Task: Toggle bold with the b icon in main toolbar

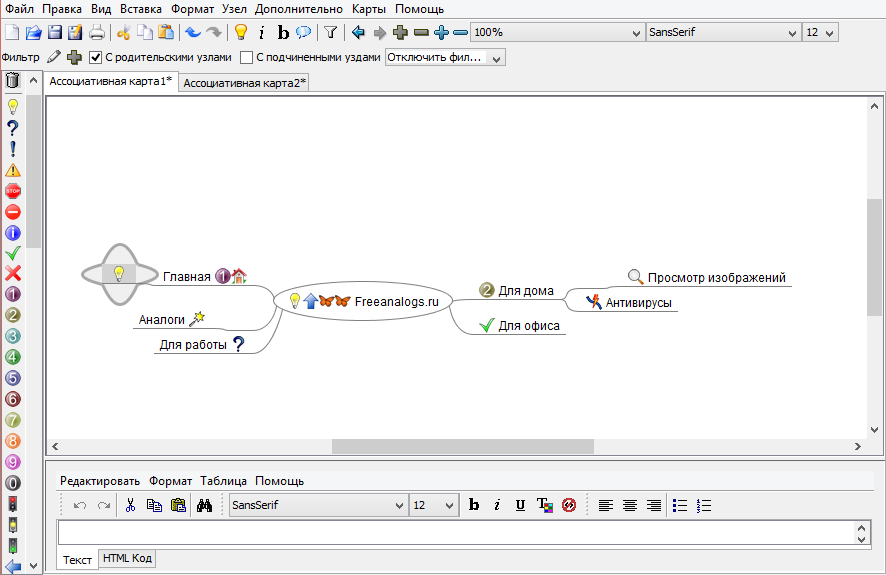Action: [283, 33]
